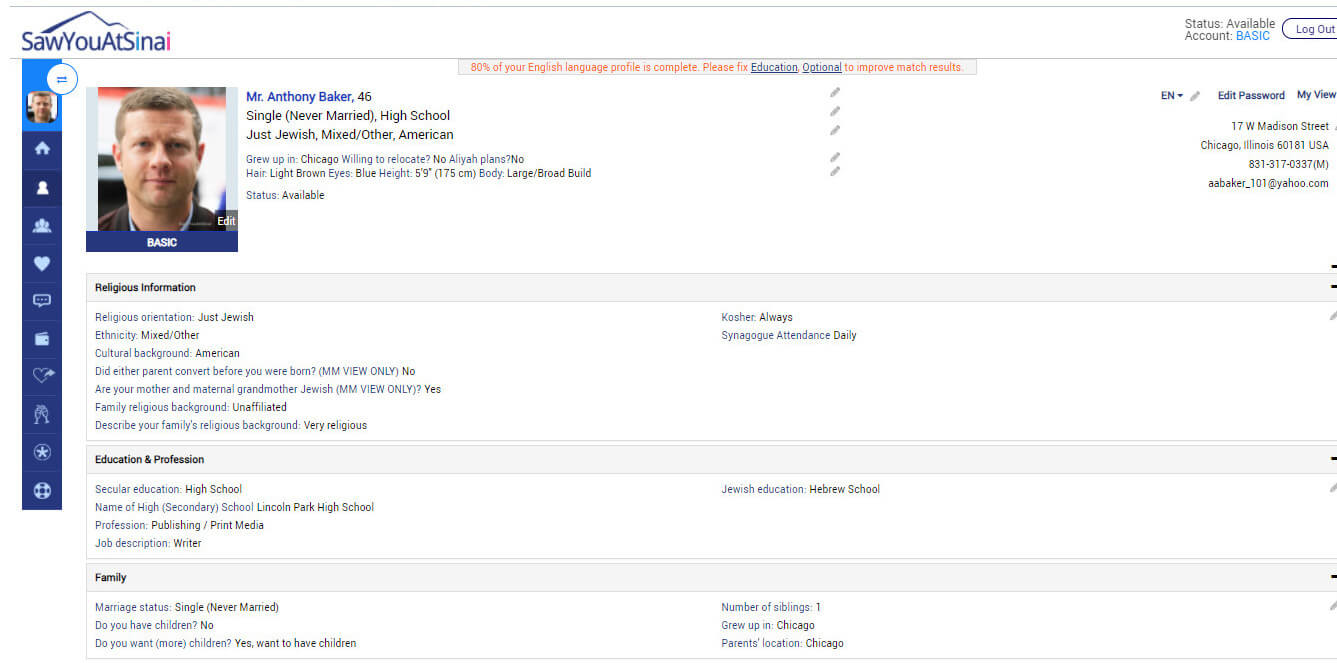Collapse the Religious Information section
Viewport: 1337px width, 663px height.
tap(1333, 287)
